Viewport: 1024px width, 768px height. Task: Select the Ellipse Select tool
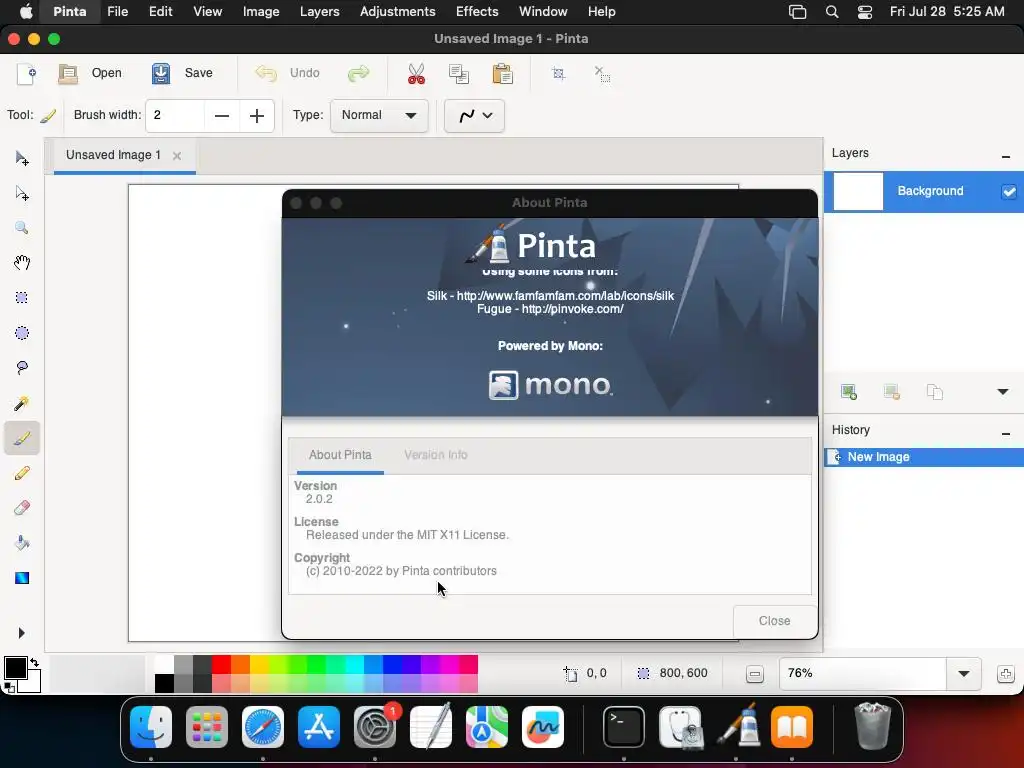[x=22, y=333]
